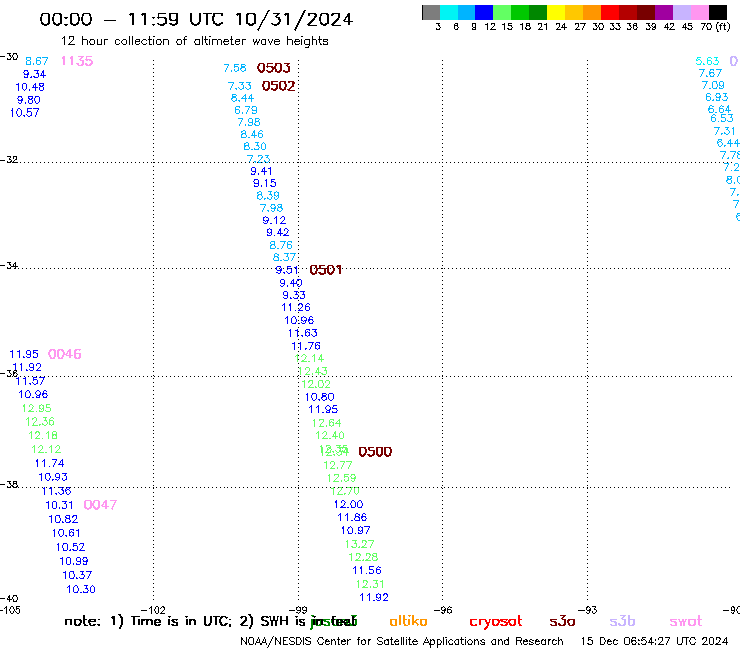This screenshot has height=650, width=740.
Task: Click the 11.74 wave height value
Action: tap(50, 464)
